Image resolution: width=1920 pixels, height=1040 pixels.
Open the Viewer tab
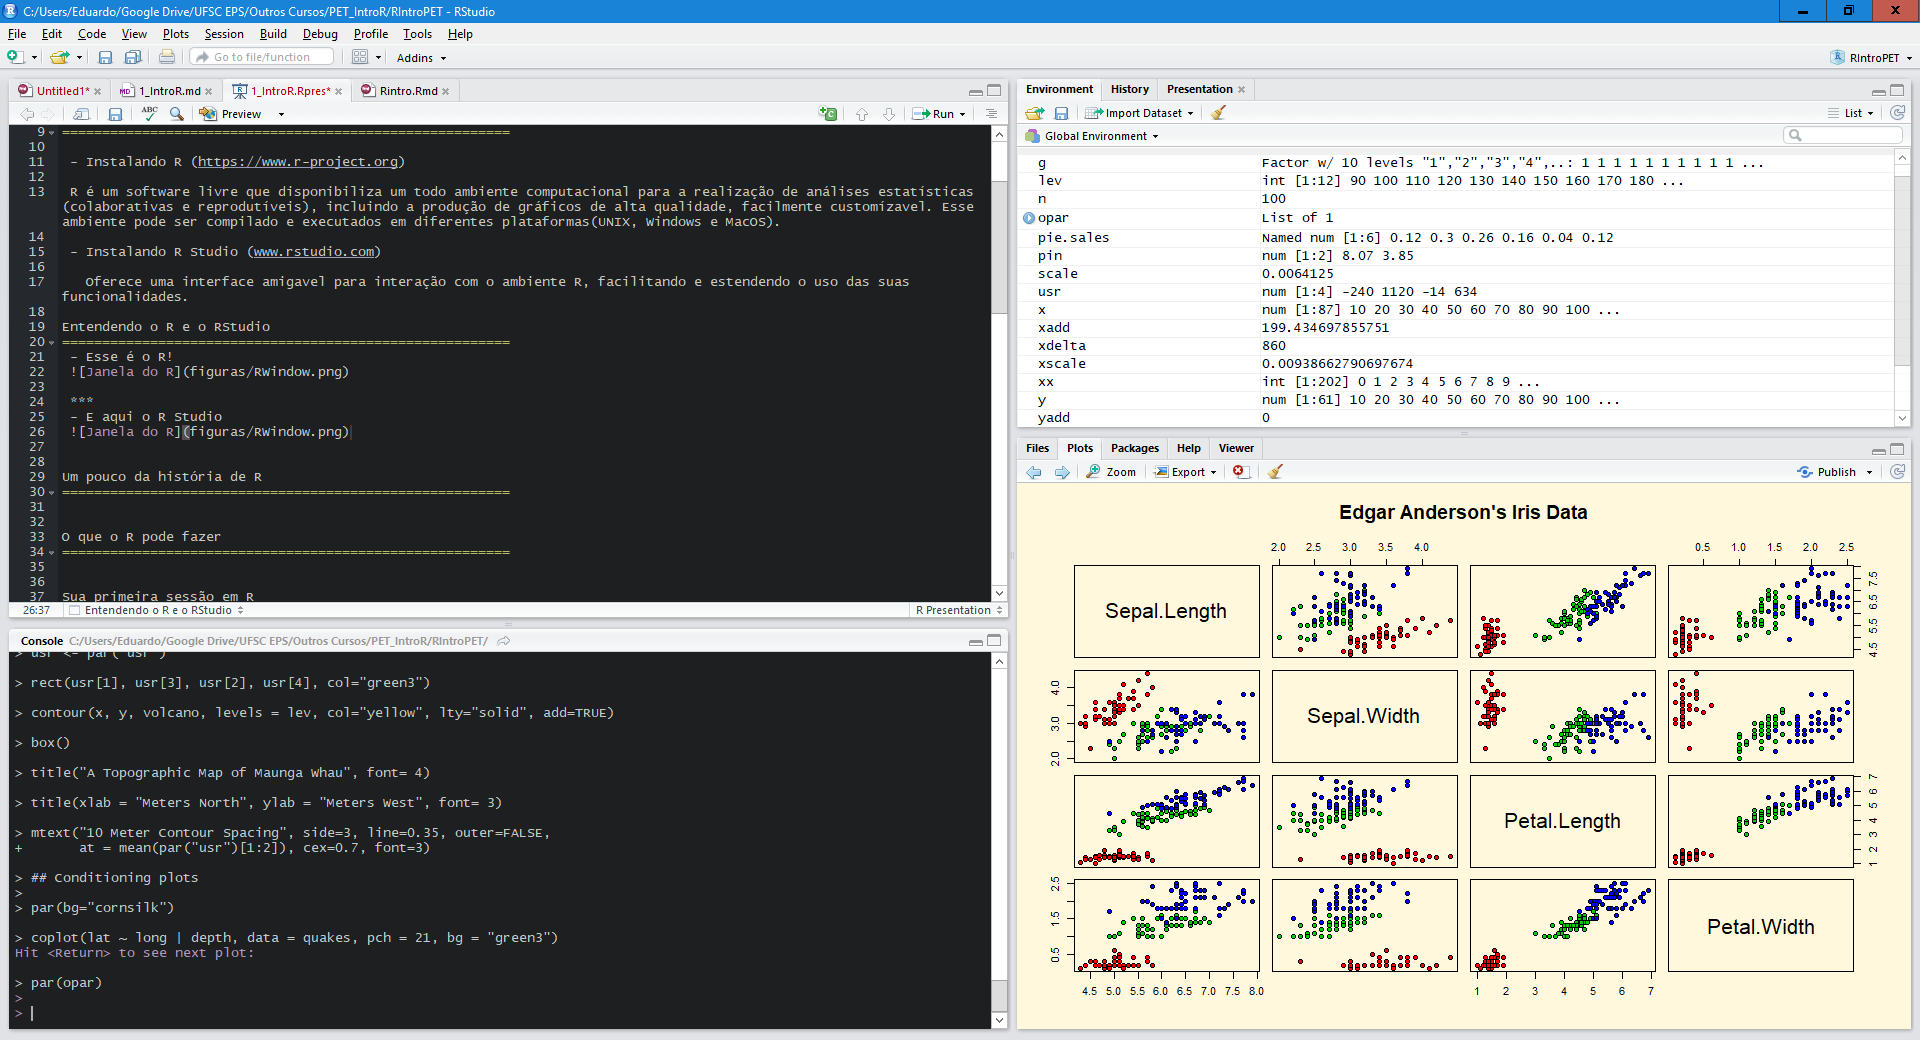1236,448
